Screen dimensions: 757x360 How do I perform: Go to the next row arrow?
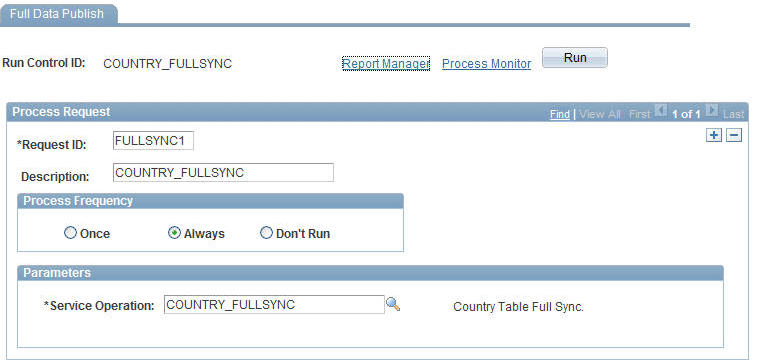pos(711,112)
